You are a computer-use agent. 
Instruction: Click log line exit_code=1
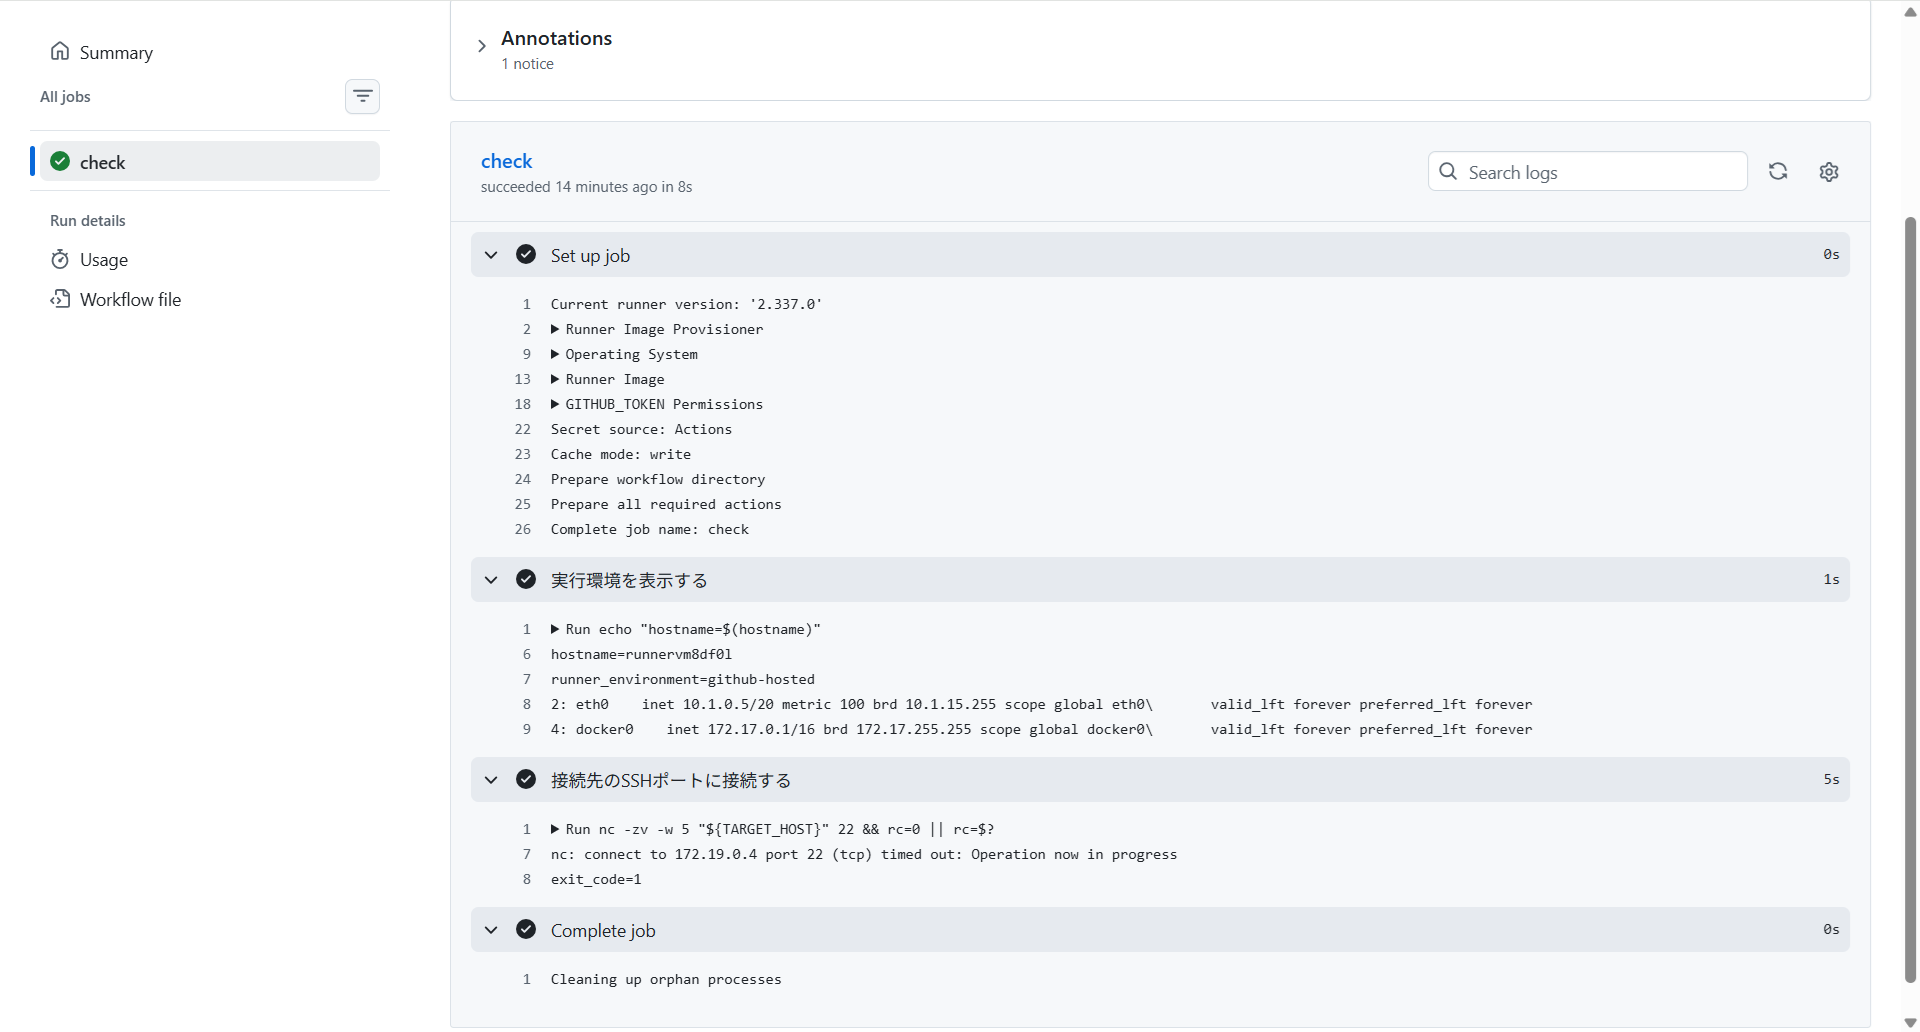click(596, 879)
